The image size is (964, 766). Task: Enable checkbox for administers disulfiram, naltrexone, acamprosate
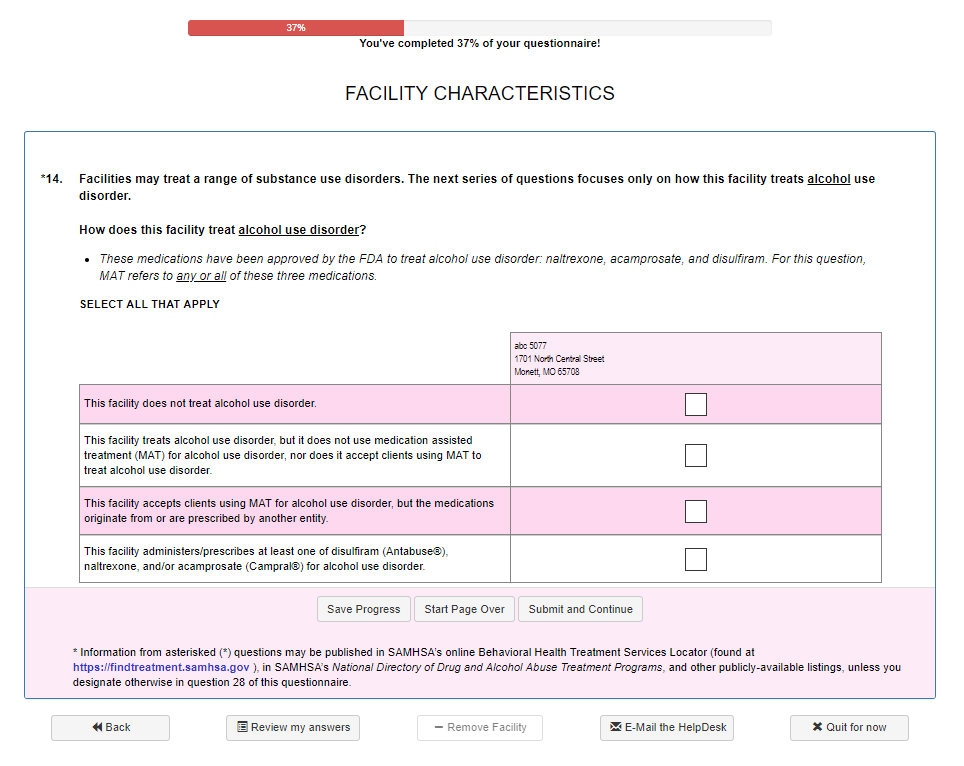696,559
